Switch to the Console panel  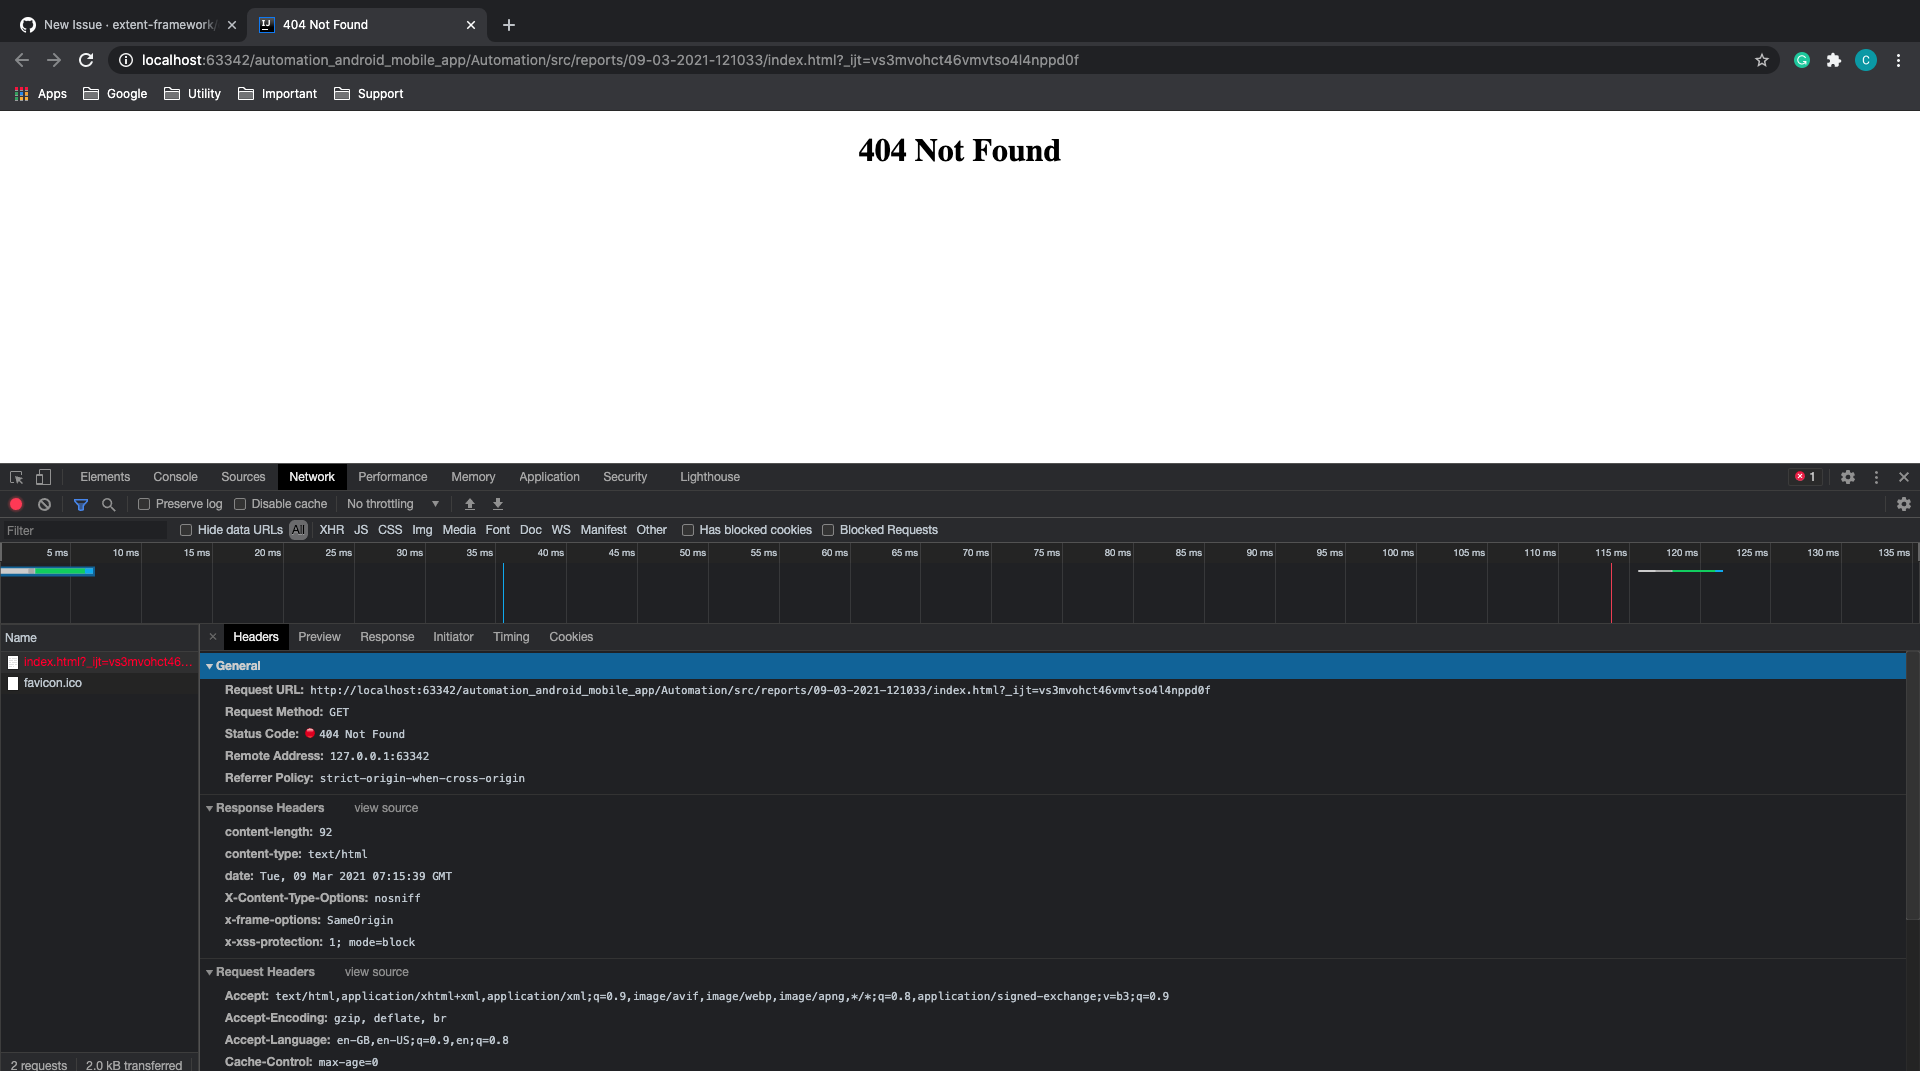point(175,477)
